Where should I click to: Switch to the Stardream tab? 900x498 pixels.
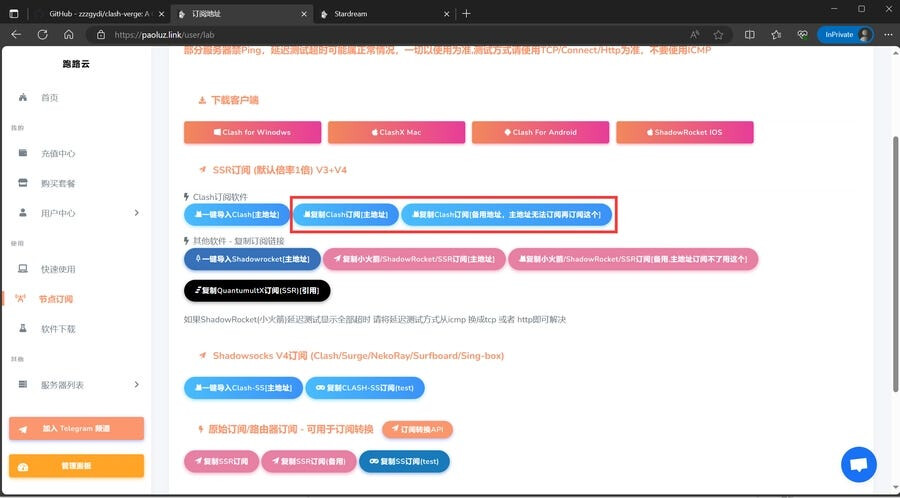click(x=385, y=14)
